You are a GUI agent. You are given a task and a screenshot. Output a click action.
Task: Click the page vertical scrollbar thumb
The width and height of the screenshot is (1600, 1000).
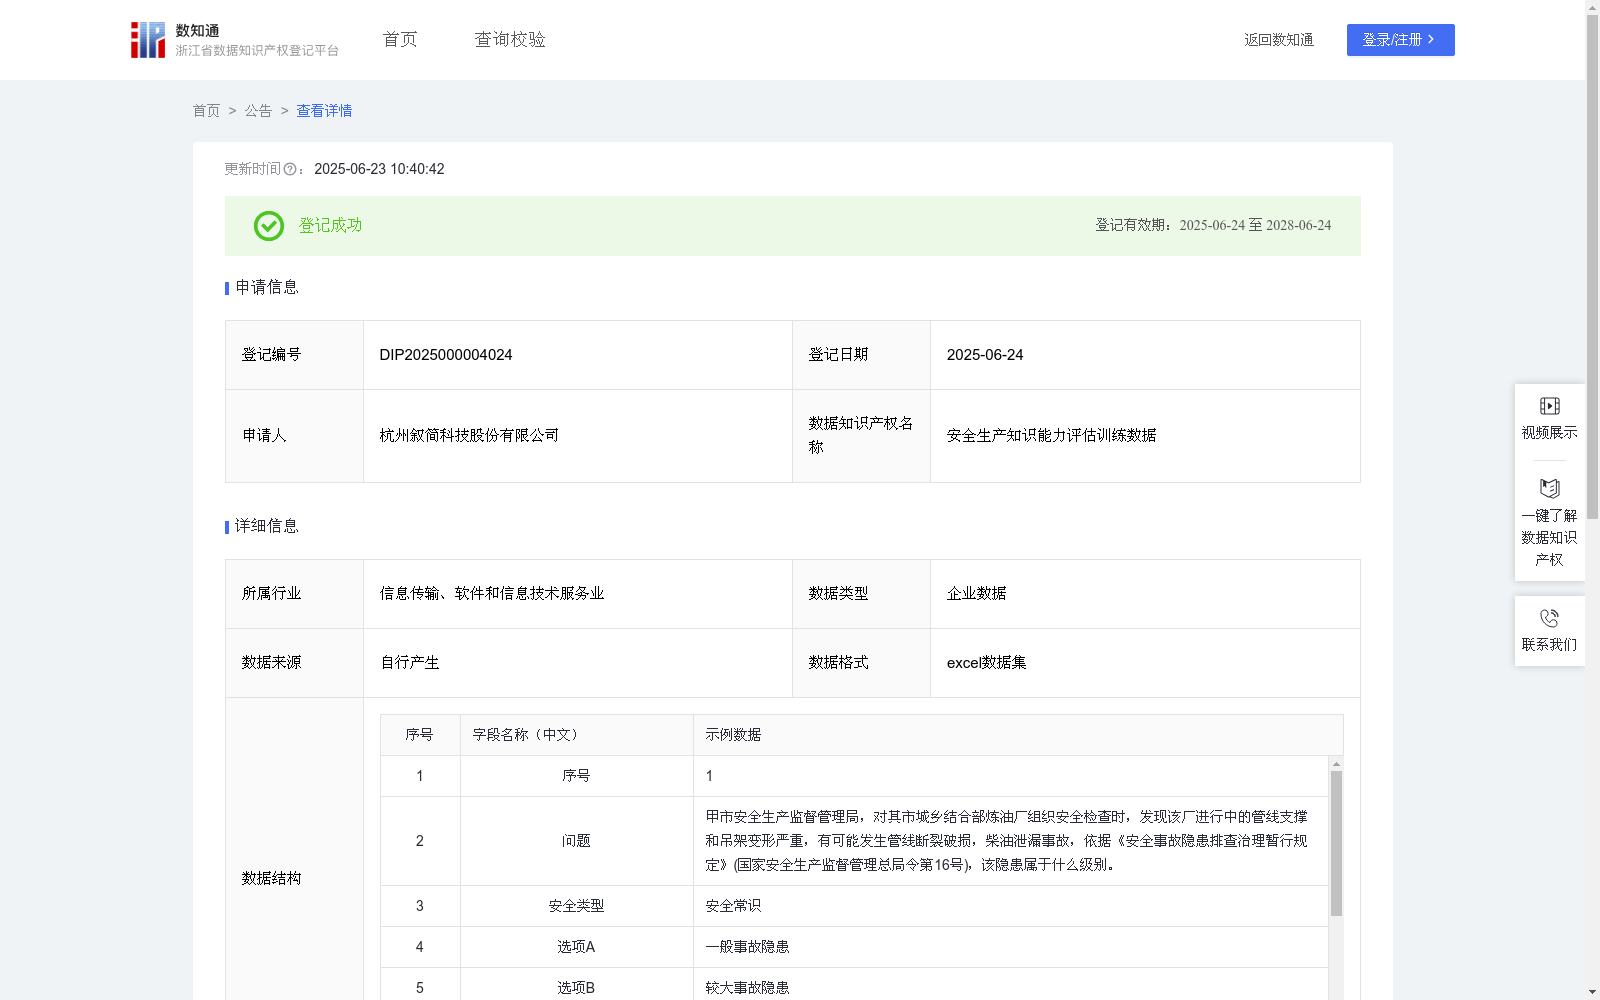coord(1592,265)
